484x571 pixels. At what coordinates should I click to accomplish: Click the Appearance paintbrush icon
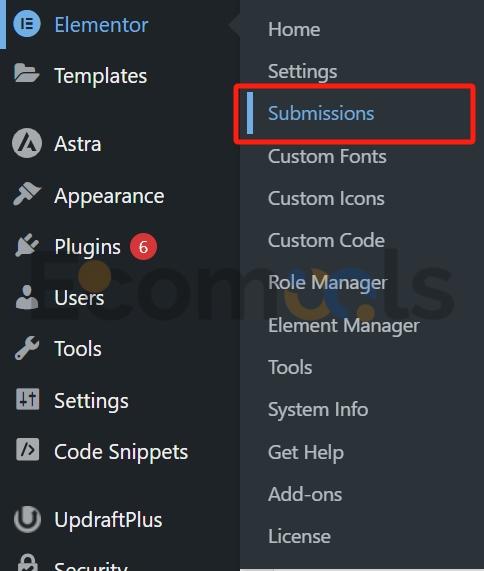pyautogui.click(x=27, y=194)
